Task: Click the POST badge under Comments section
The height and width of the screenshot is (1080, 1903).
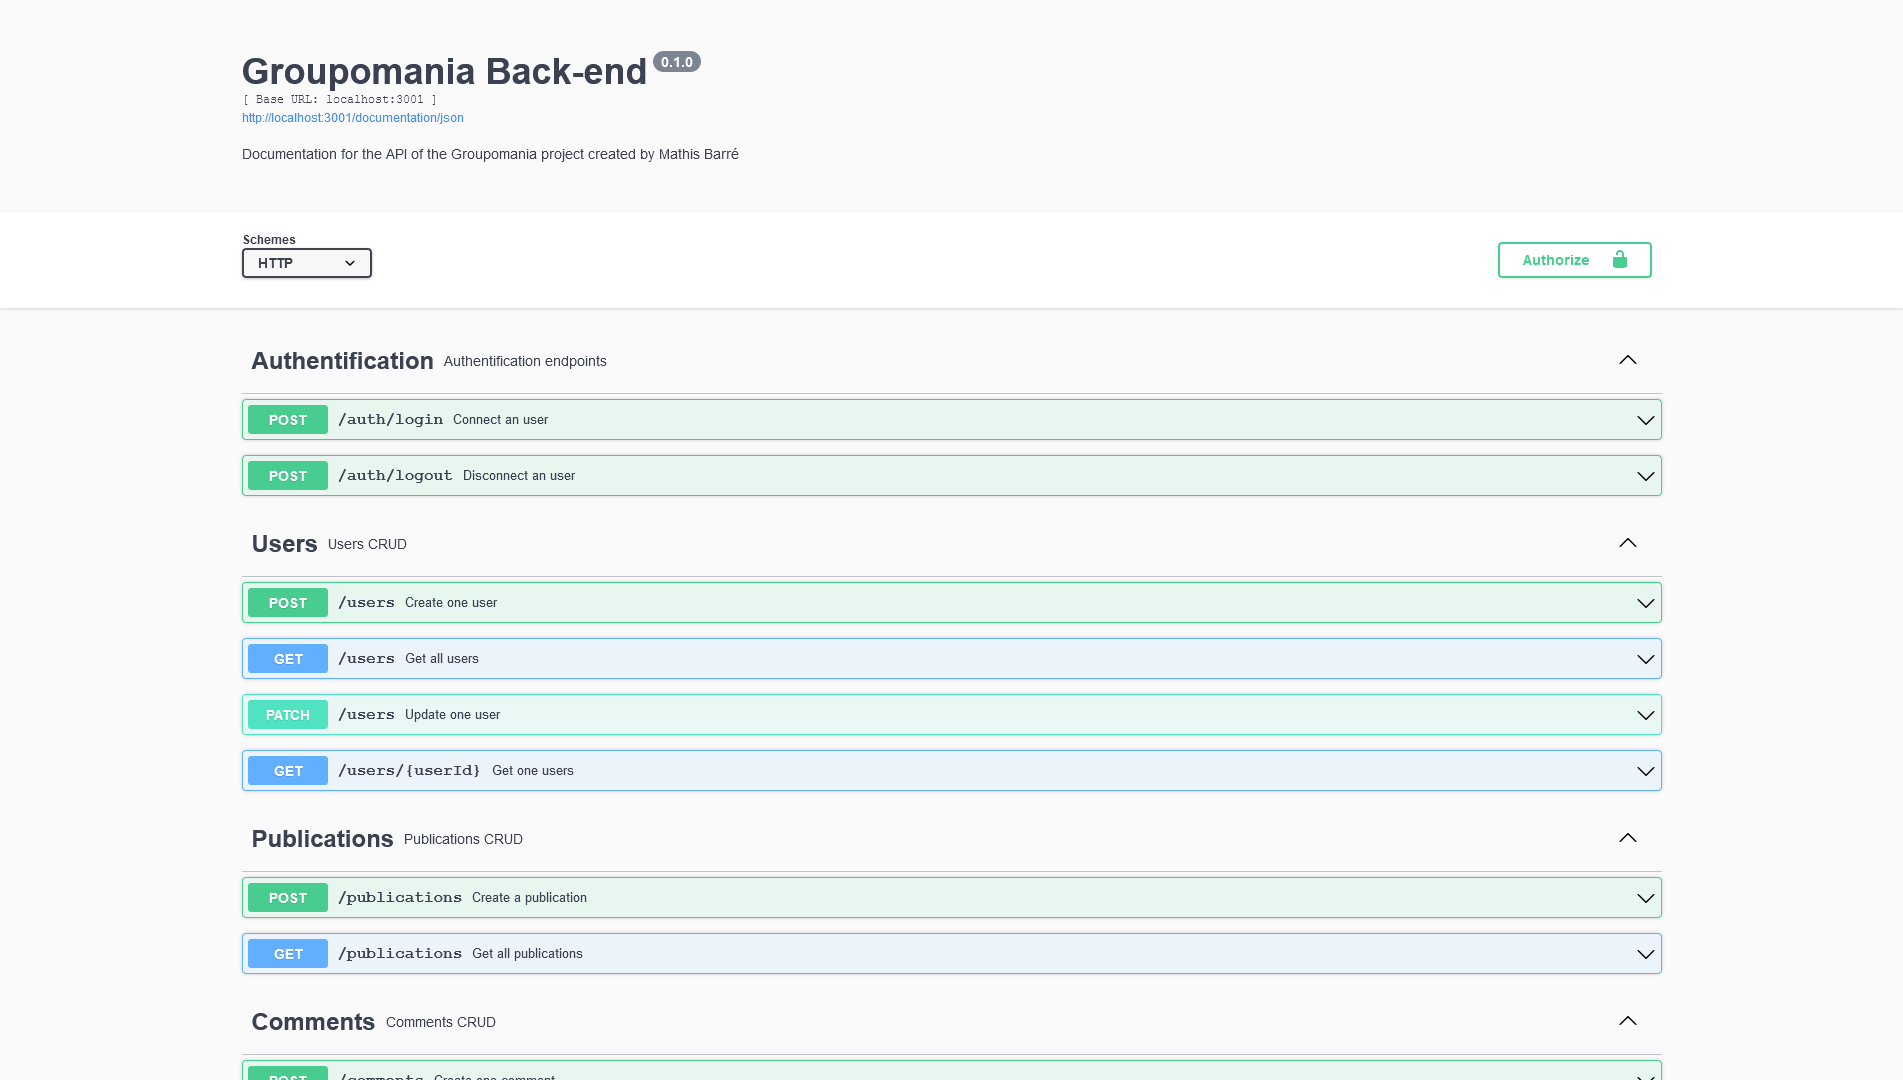Action: pyautogui.click(x=287, y=1074)
